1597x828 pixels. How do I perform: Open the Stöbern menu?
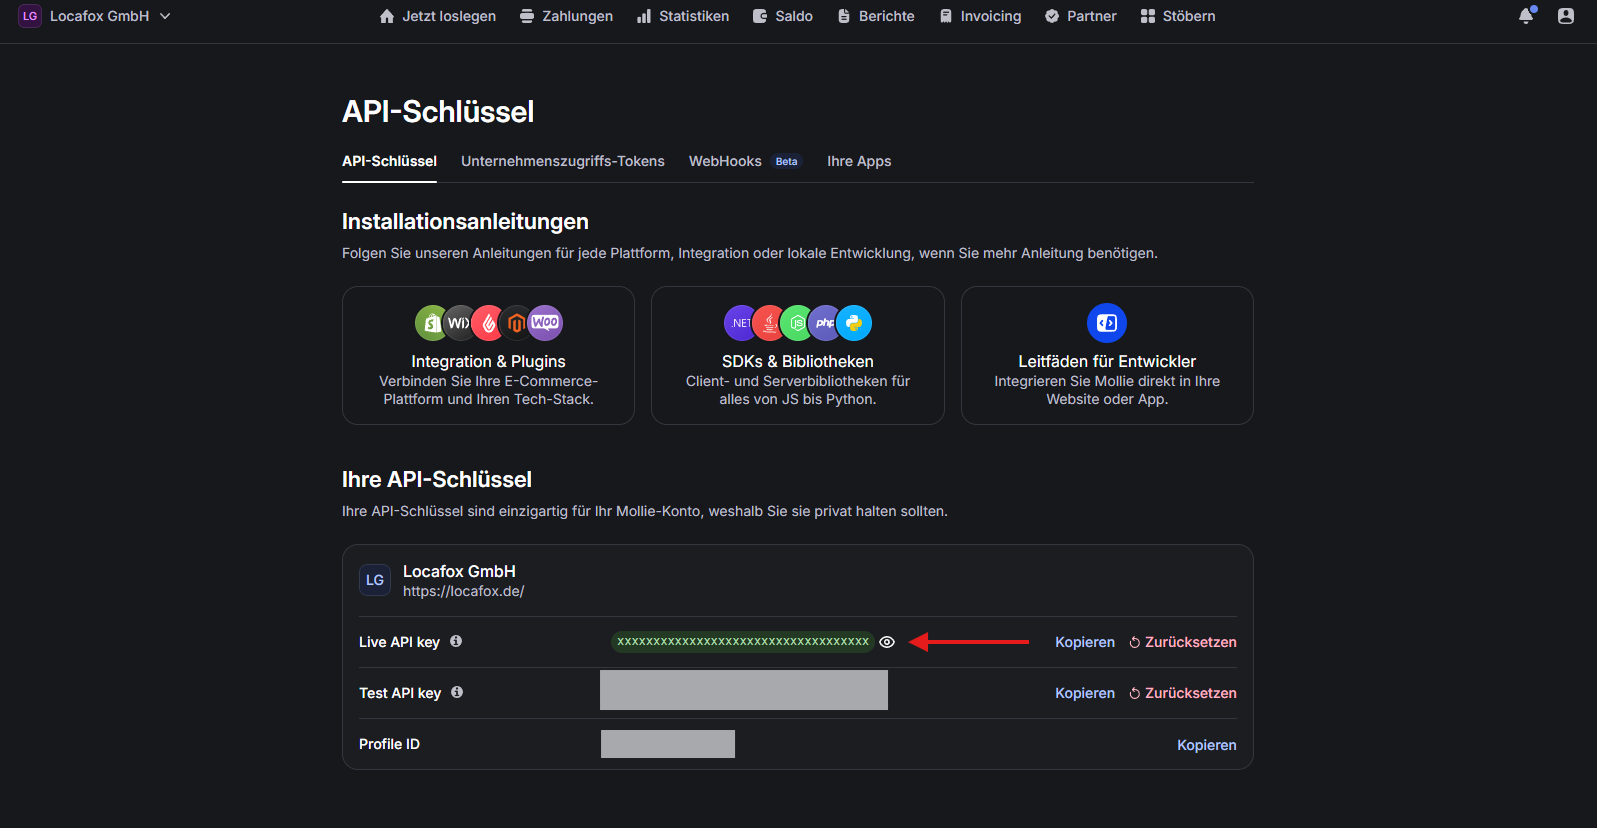pyautogui.click(x=1178, y=16)
